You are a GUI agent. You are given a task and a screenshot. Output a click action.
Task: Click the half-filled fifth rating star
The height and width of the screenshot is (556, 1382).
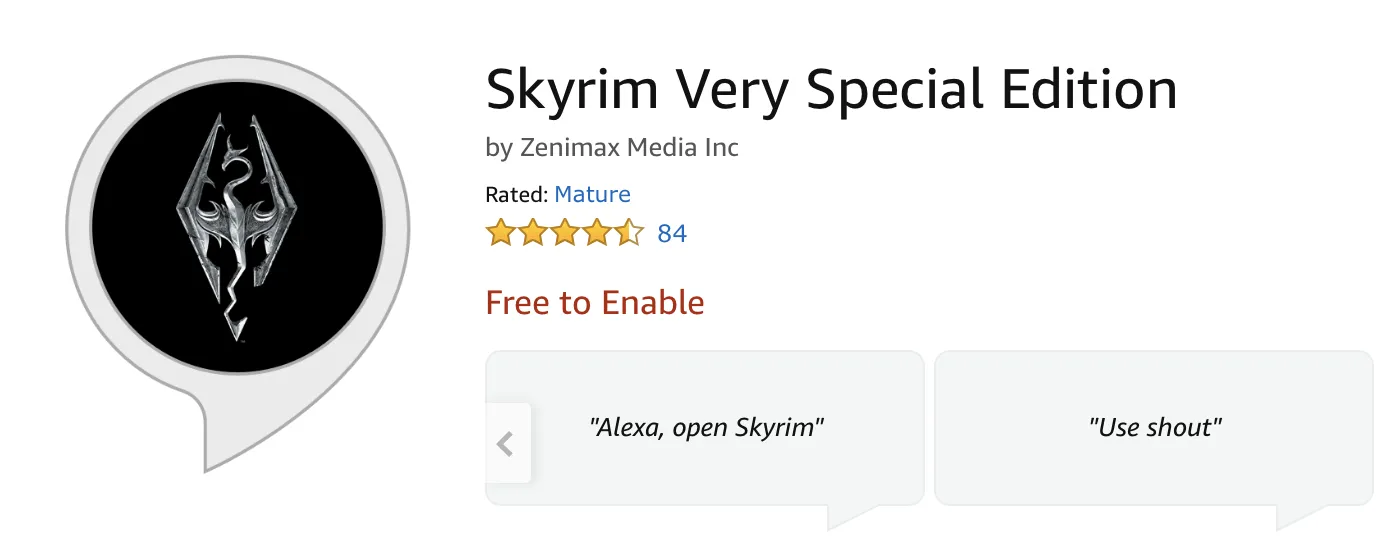click(x=628, y=234)
